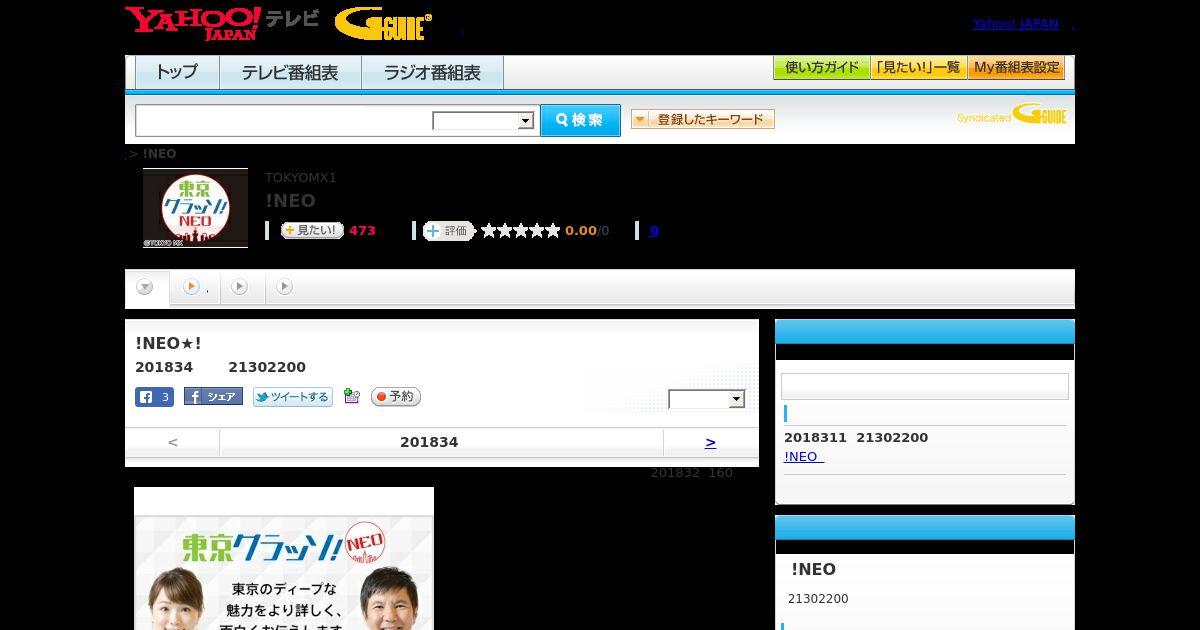Click the sidebar empty text field
This screenshot has width=1200, height=630.
(925, 386)
